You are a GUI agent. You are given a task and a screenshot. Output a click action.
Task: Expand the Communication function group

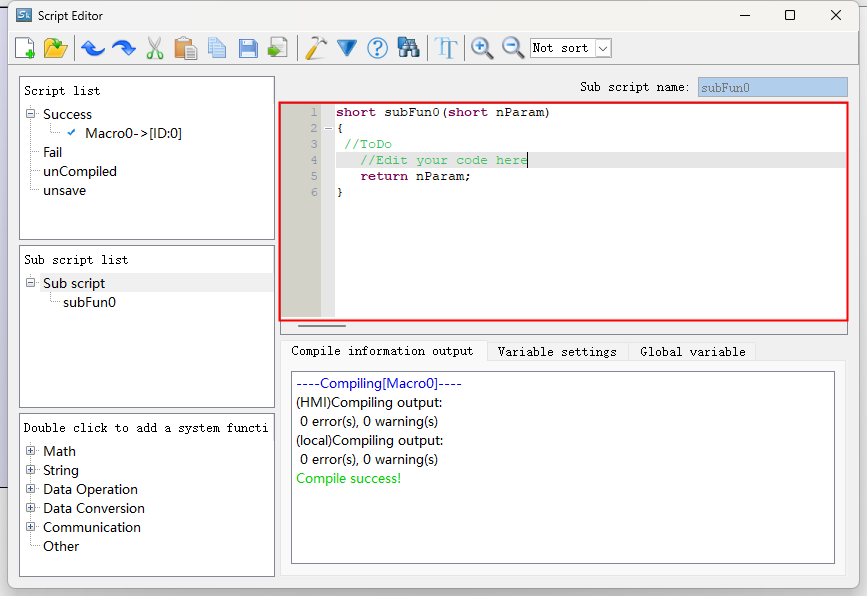31,527
